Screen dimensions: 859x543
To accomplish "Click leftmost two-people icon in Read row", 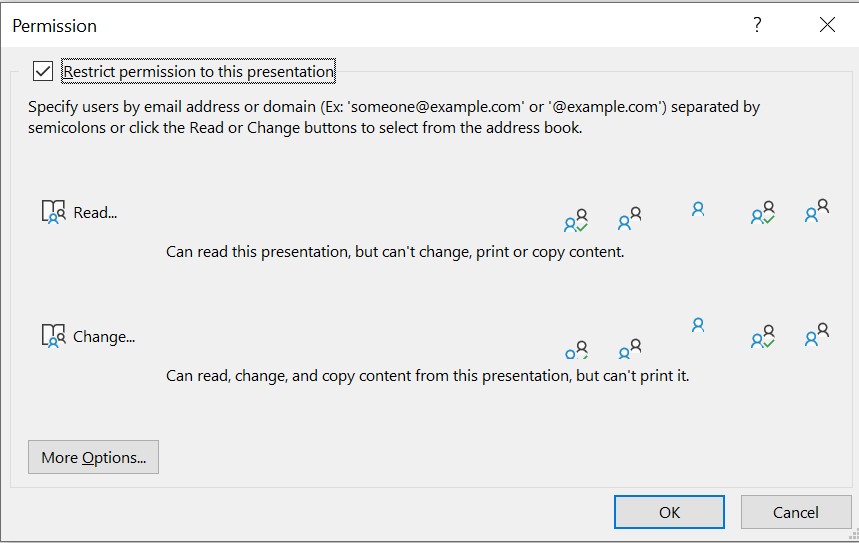I will 629,218.
